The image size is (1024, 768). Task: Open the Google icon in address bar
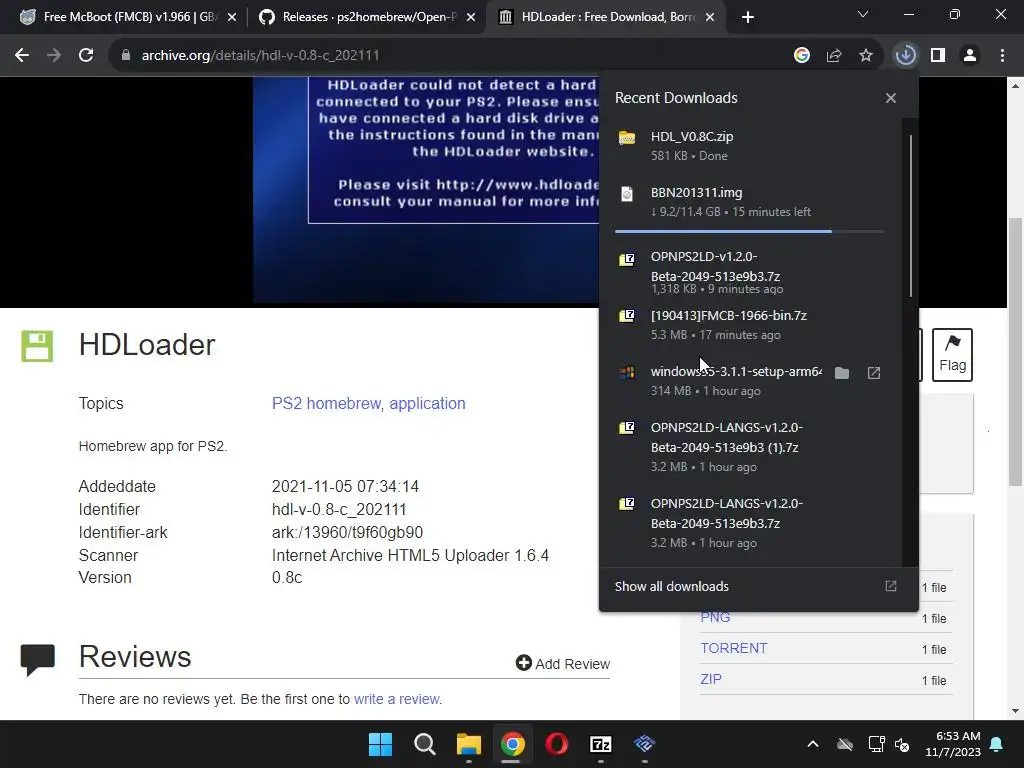[801, 56]
